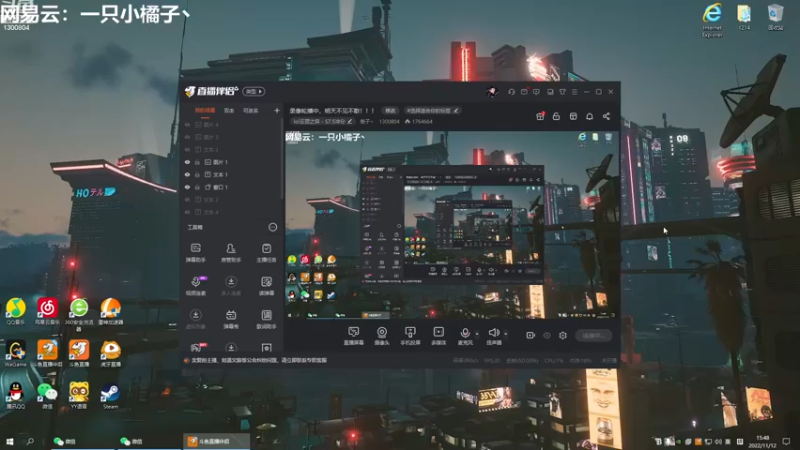Open customer service headset icon in title bar

click(511, 92)
